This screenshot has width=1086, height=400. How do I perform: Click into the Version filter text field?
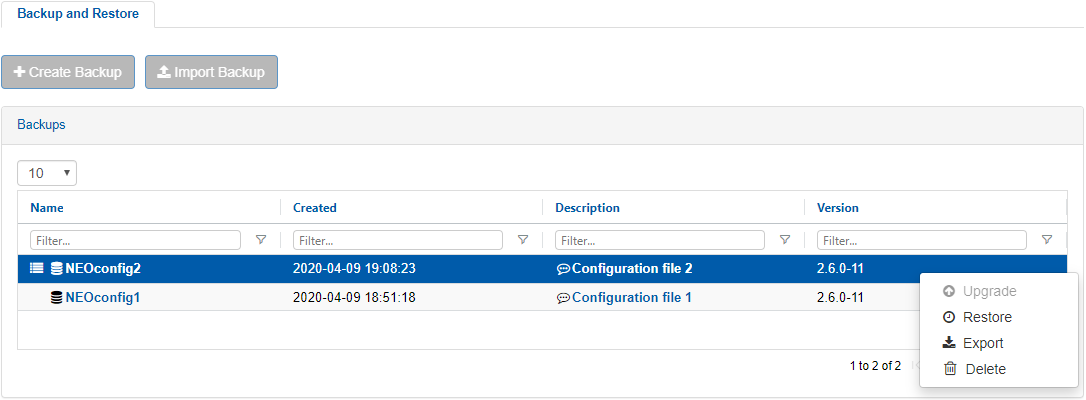tap(921, 240)
